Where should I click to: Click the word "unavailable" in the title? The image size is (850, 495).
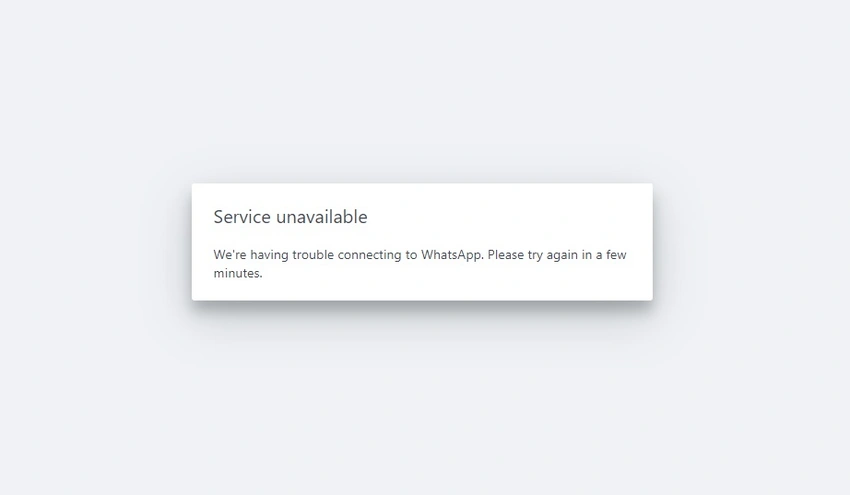[322, 217]
